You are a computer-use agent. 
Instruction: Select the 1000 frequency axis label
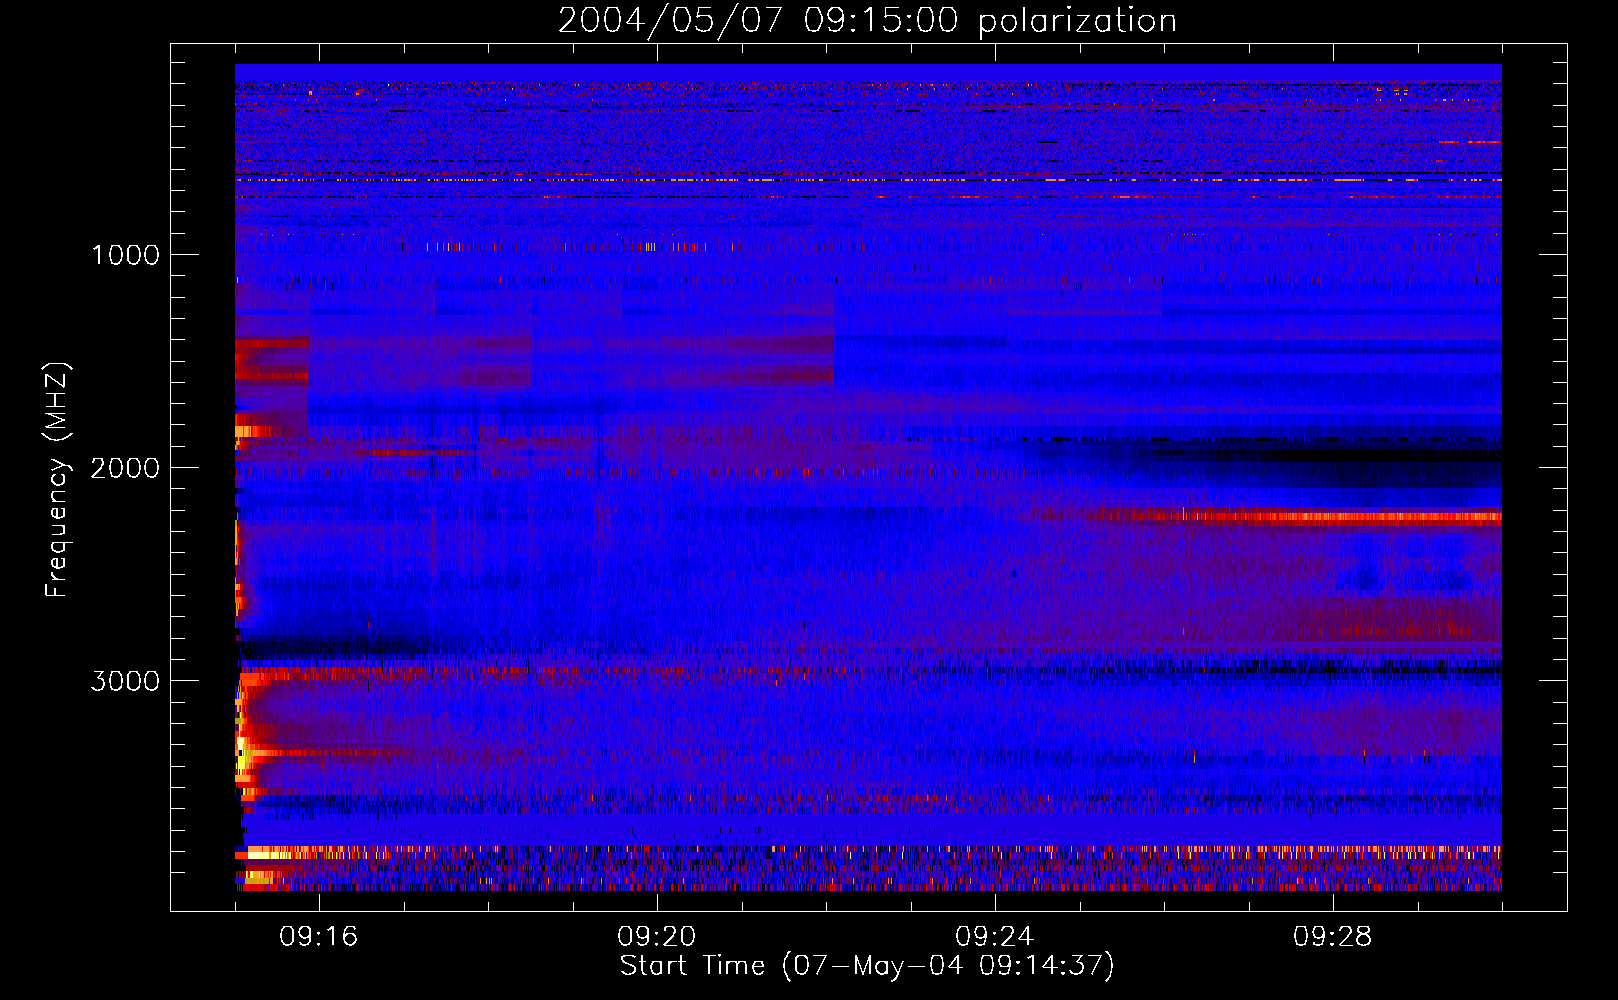(x=125, y=255)
